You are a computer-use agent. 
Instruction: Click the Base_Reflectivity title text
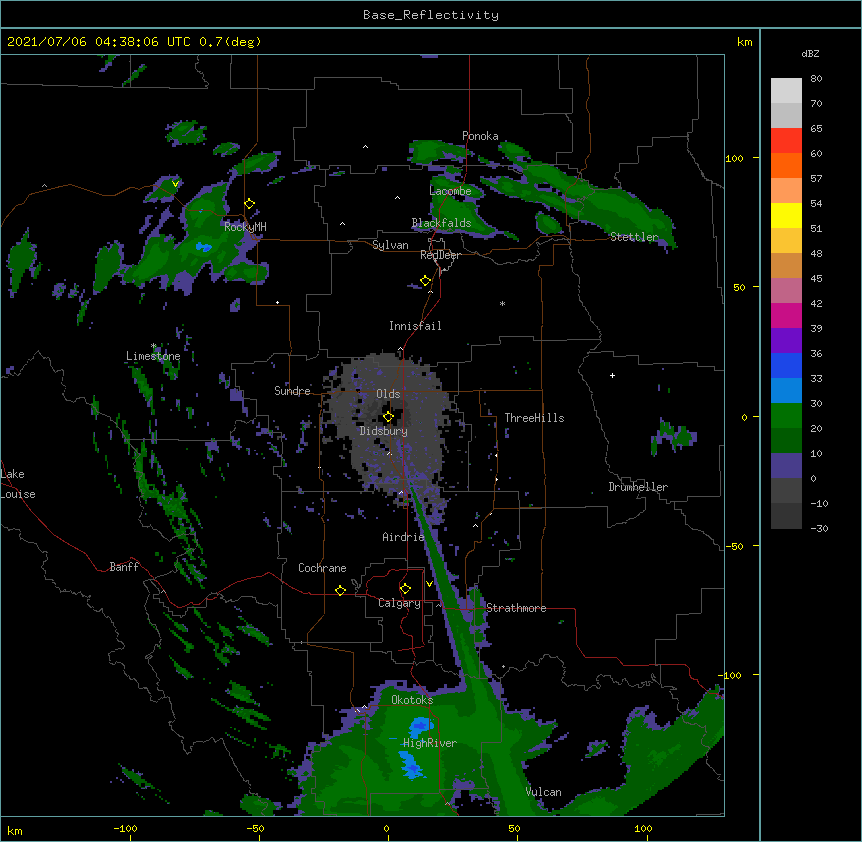pyautogui.click(x=431, y=15)
